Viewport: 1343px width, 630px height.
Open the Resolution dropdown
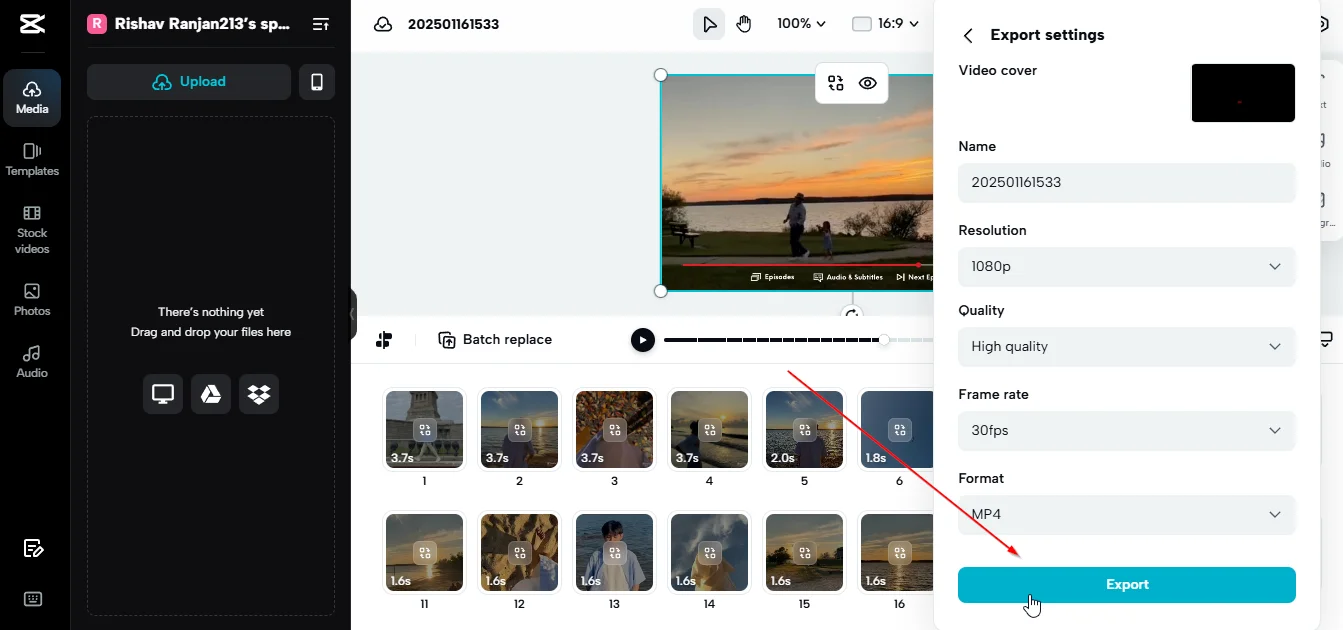pyautogui.click(x=1126, y=266)
